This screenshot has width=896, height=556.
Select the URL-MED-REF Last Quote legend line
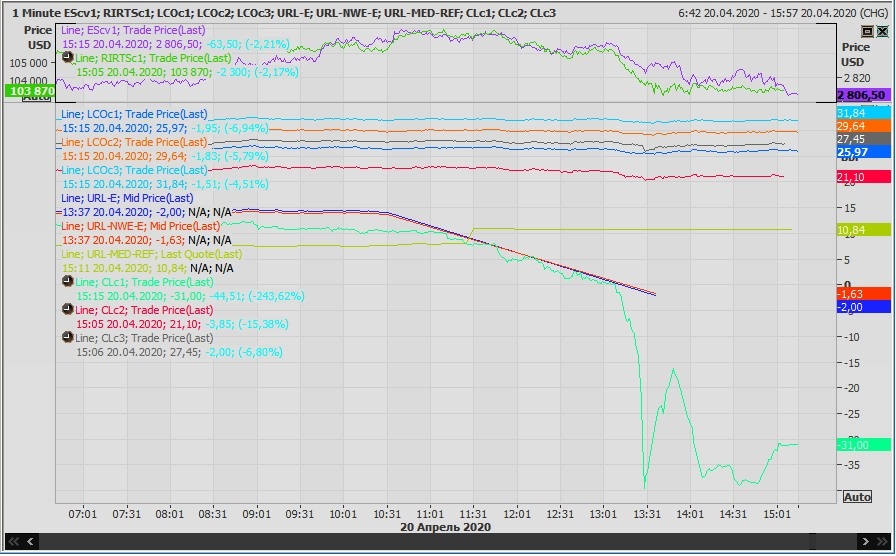pos(151,254)
